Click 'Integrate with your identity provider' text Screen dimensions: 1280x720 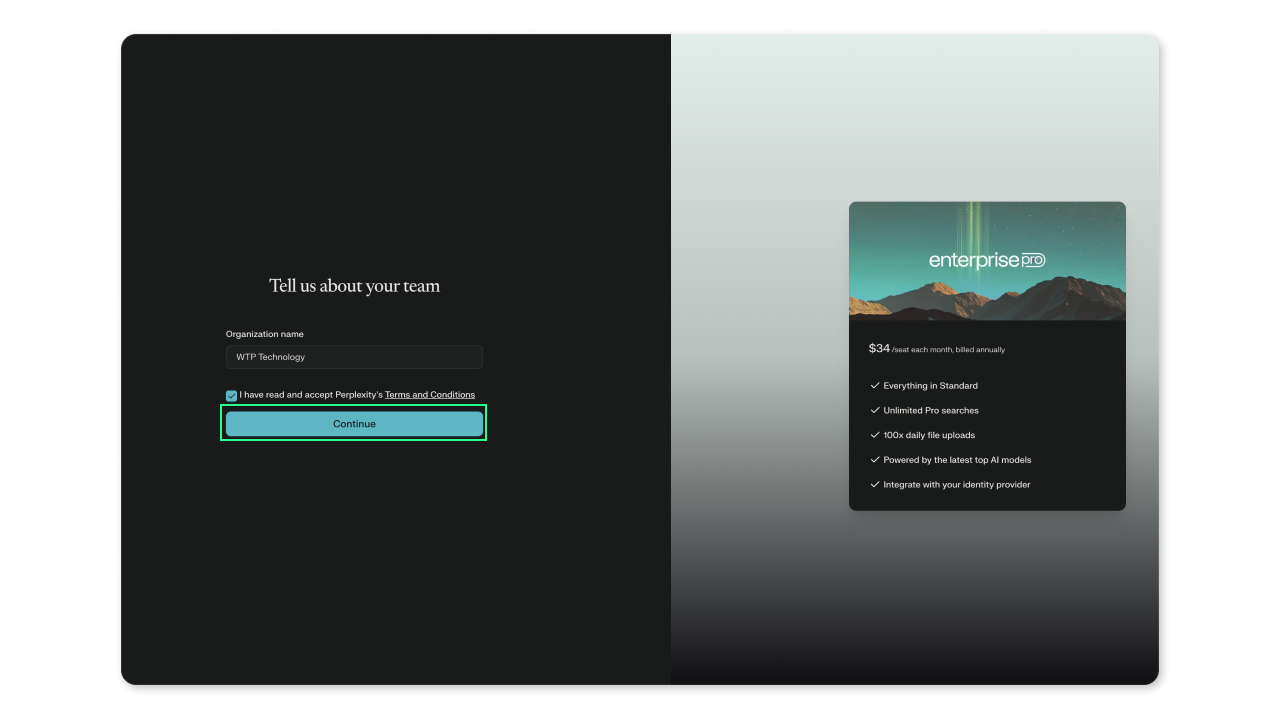(957, 485)
